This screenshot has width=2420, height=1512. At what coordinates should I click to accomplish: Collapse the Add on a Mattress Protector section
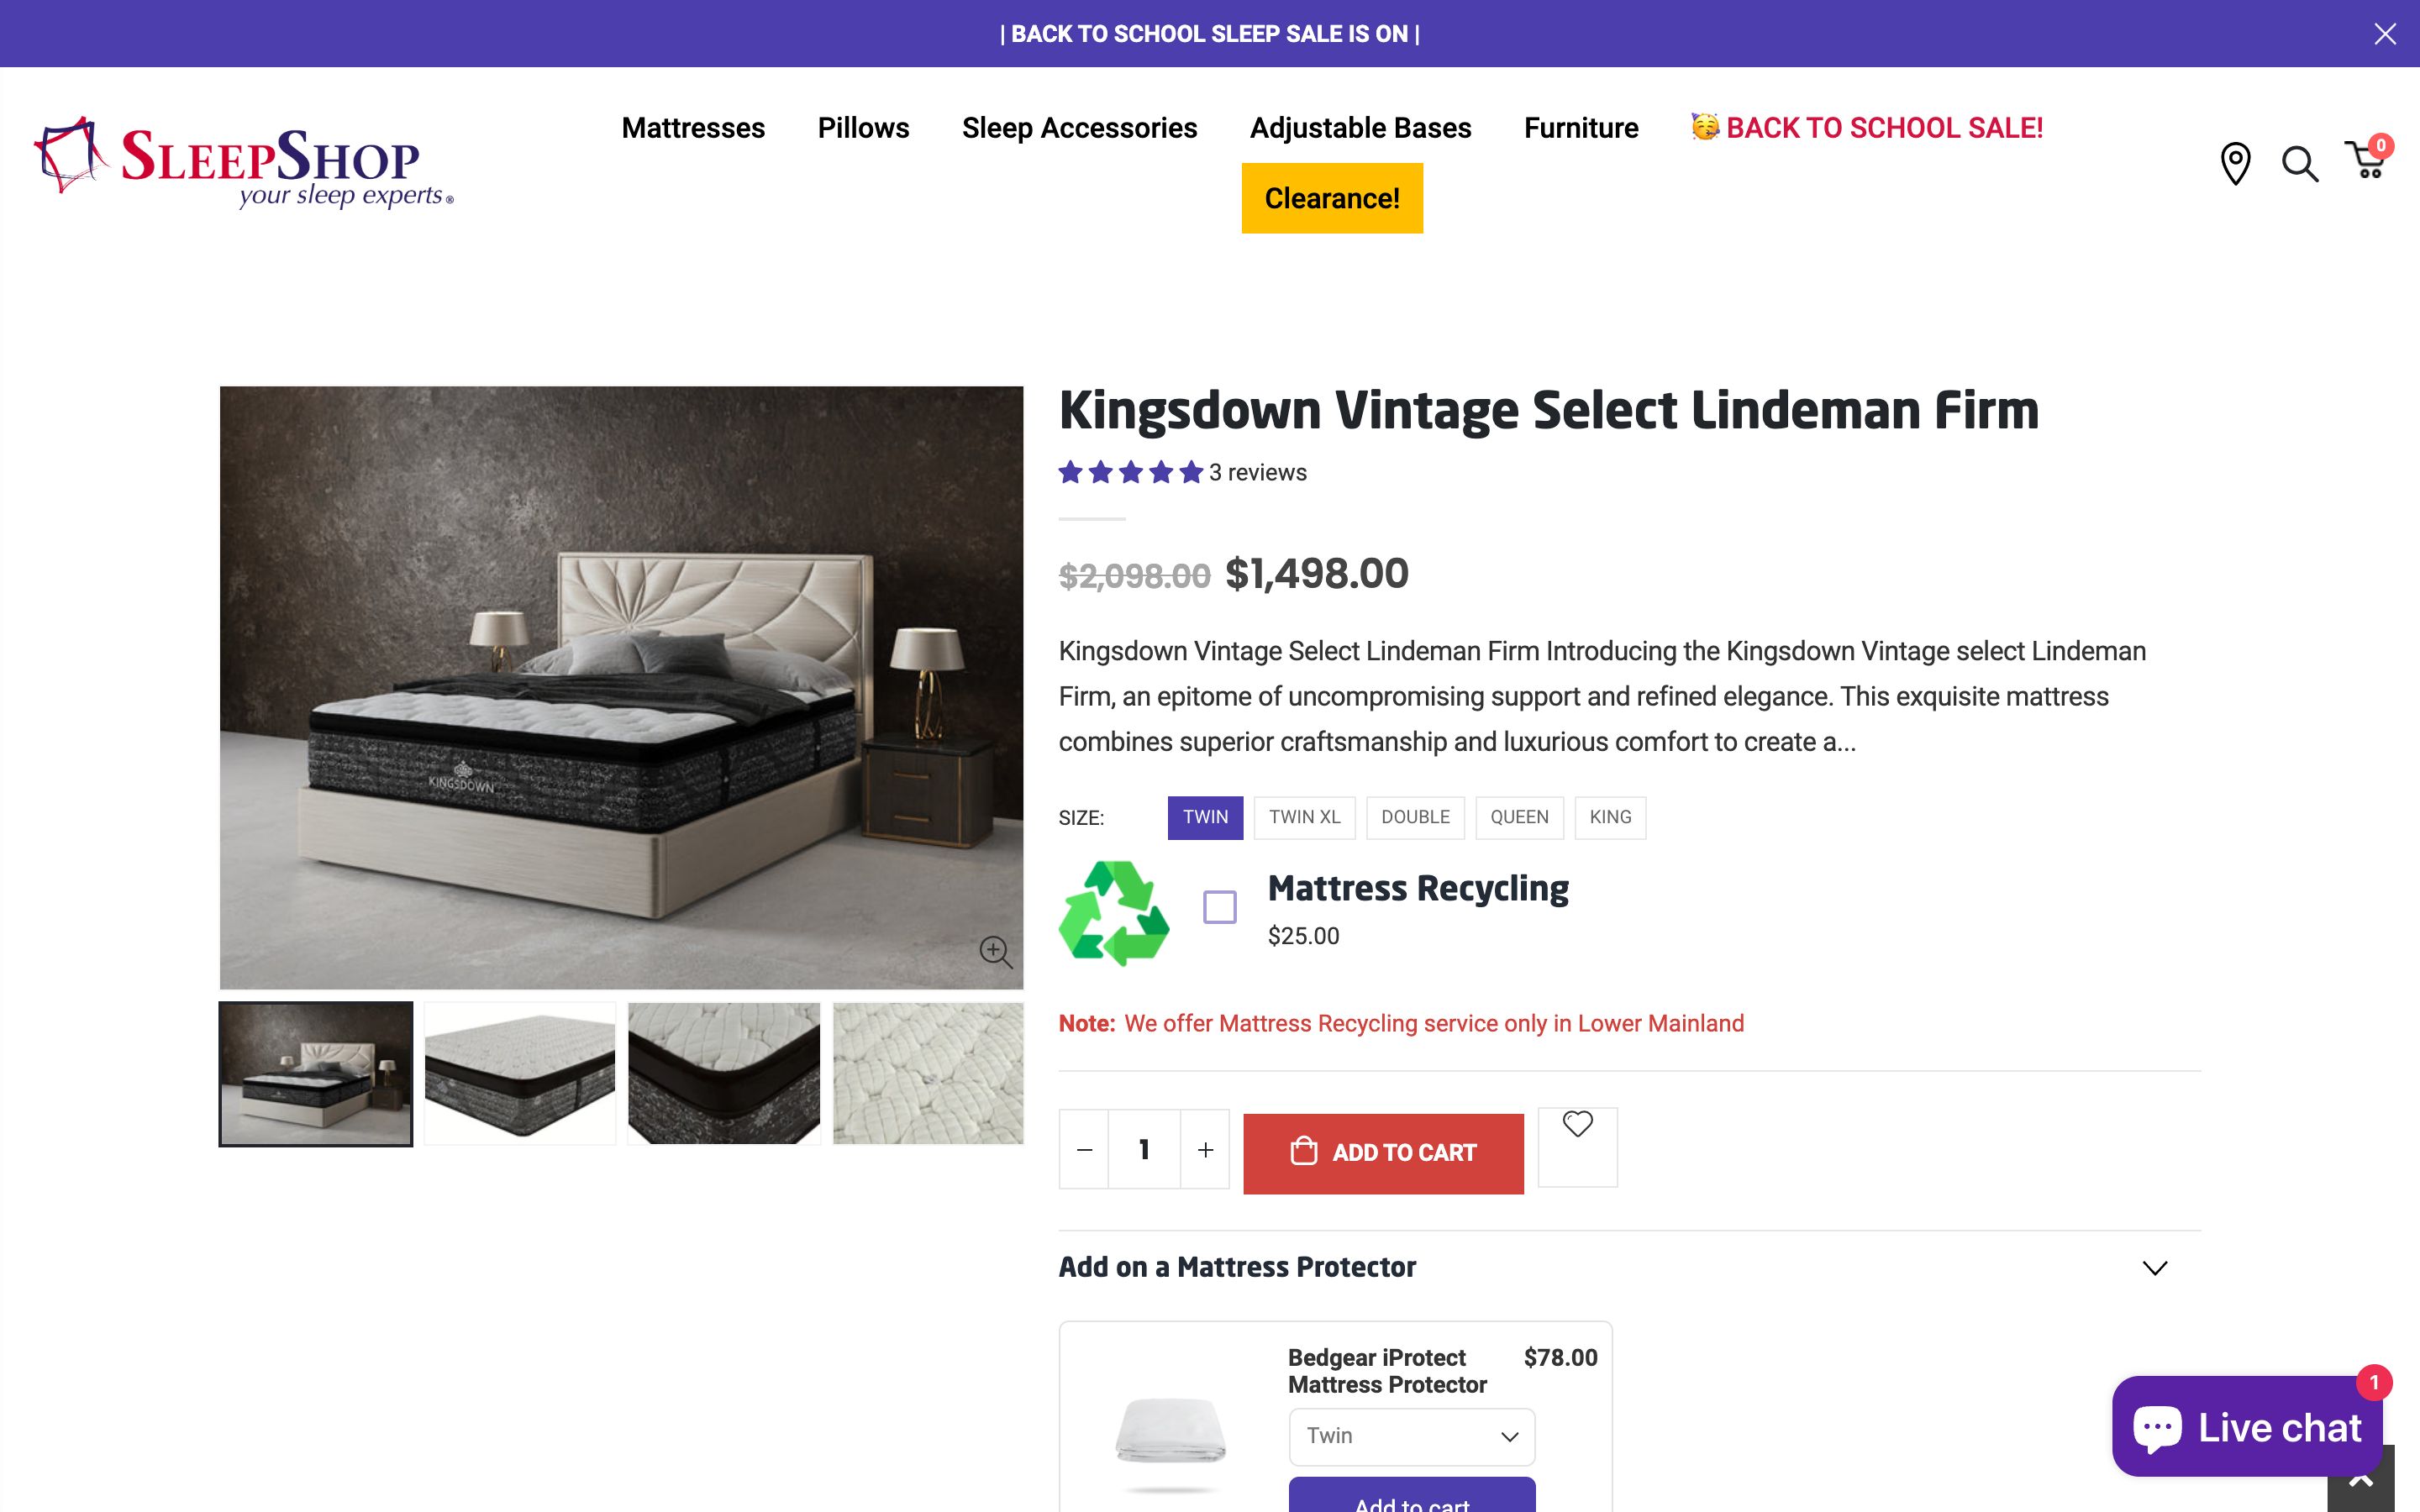[x=2155, y=1268]
